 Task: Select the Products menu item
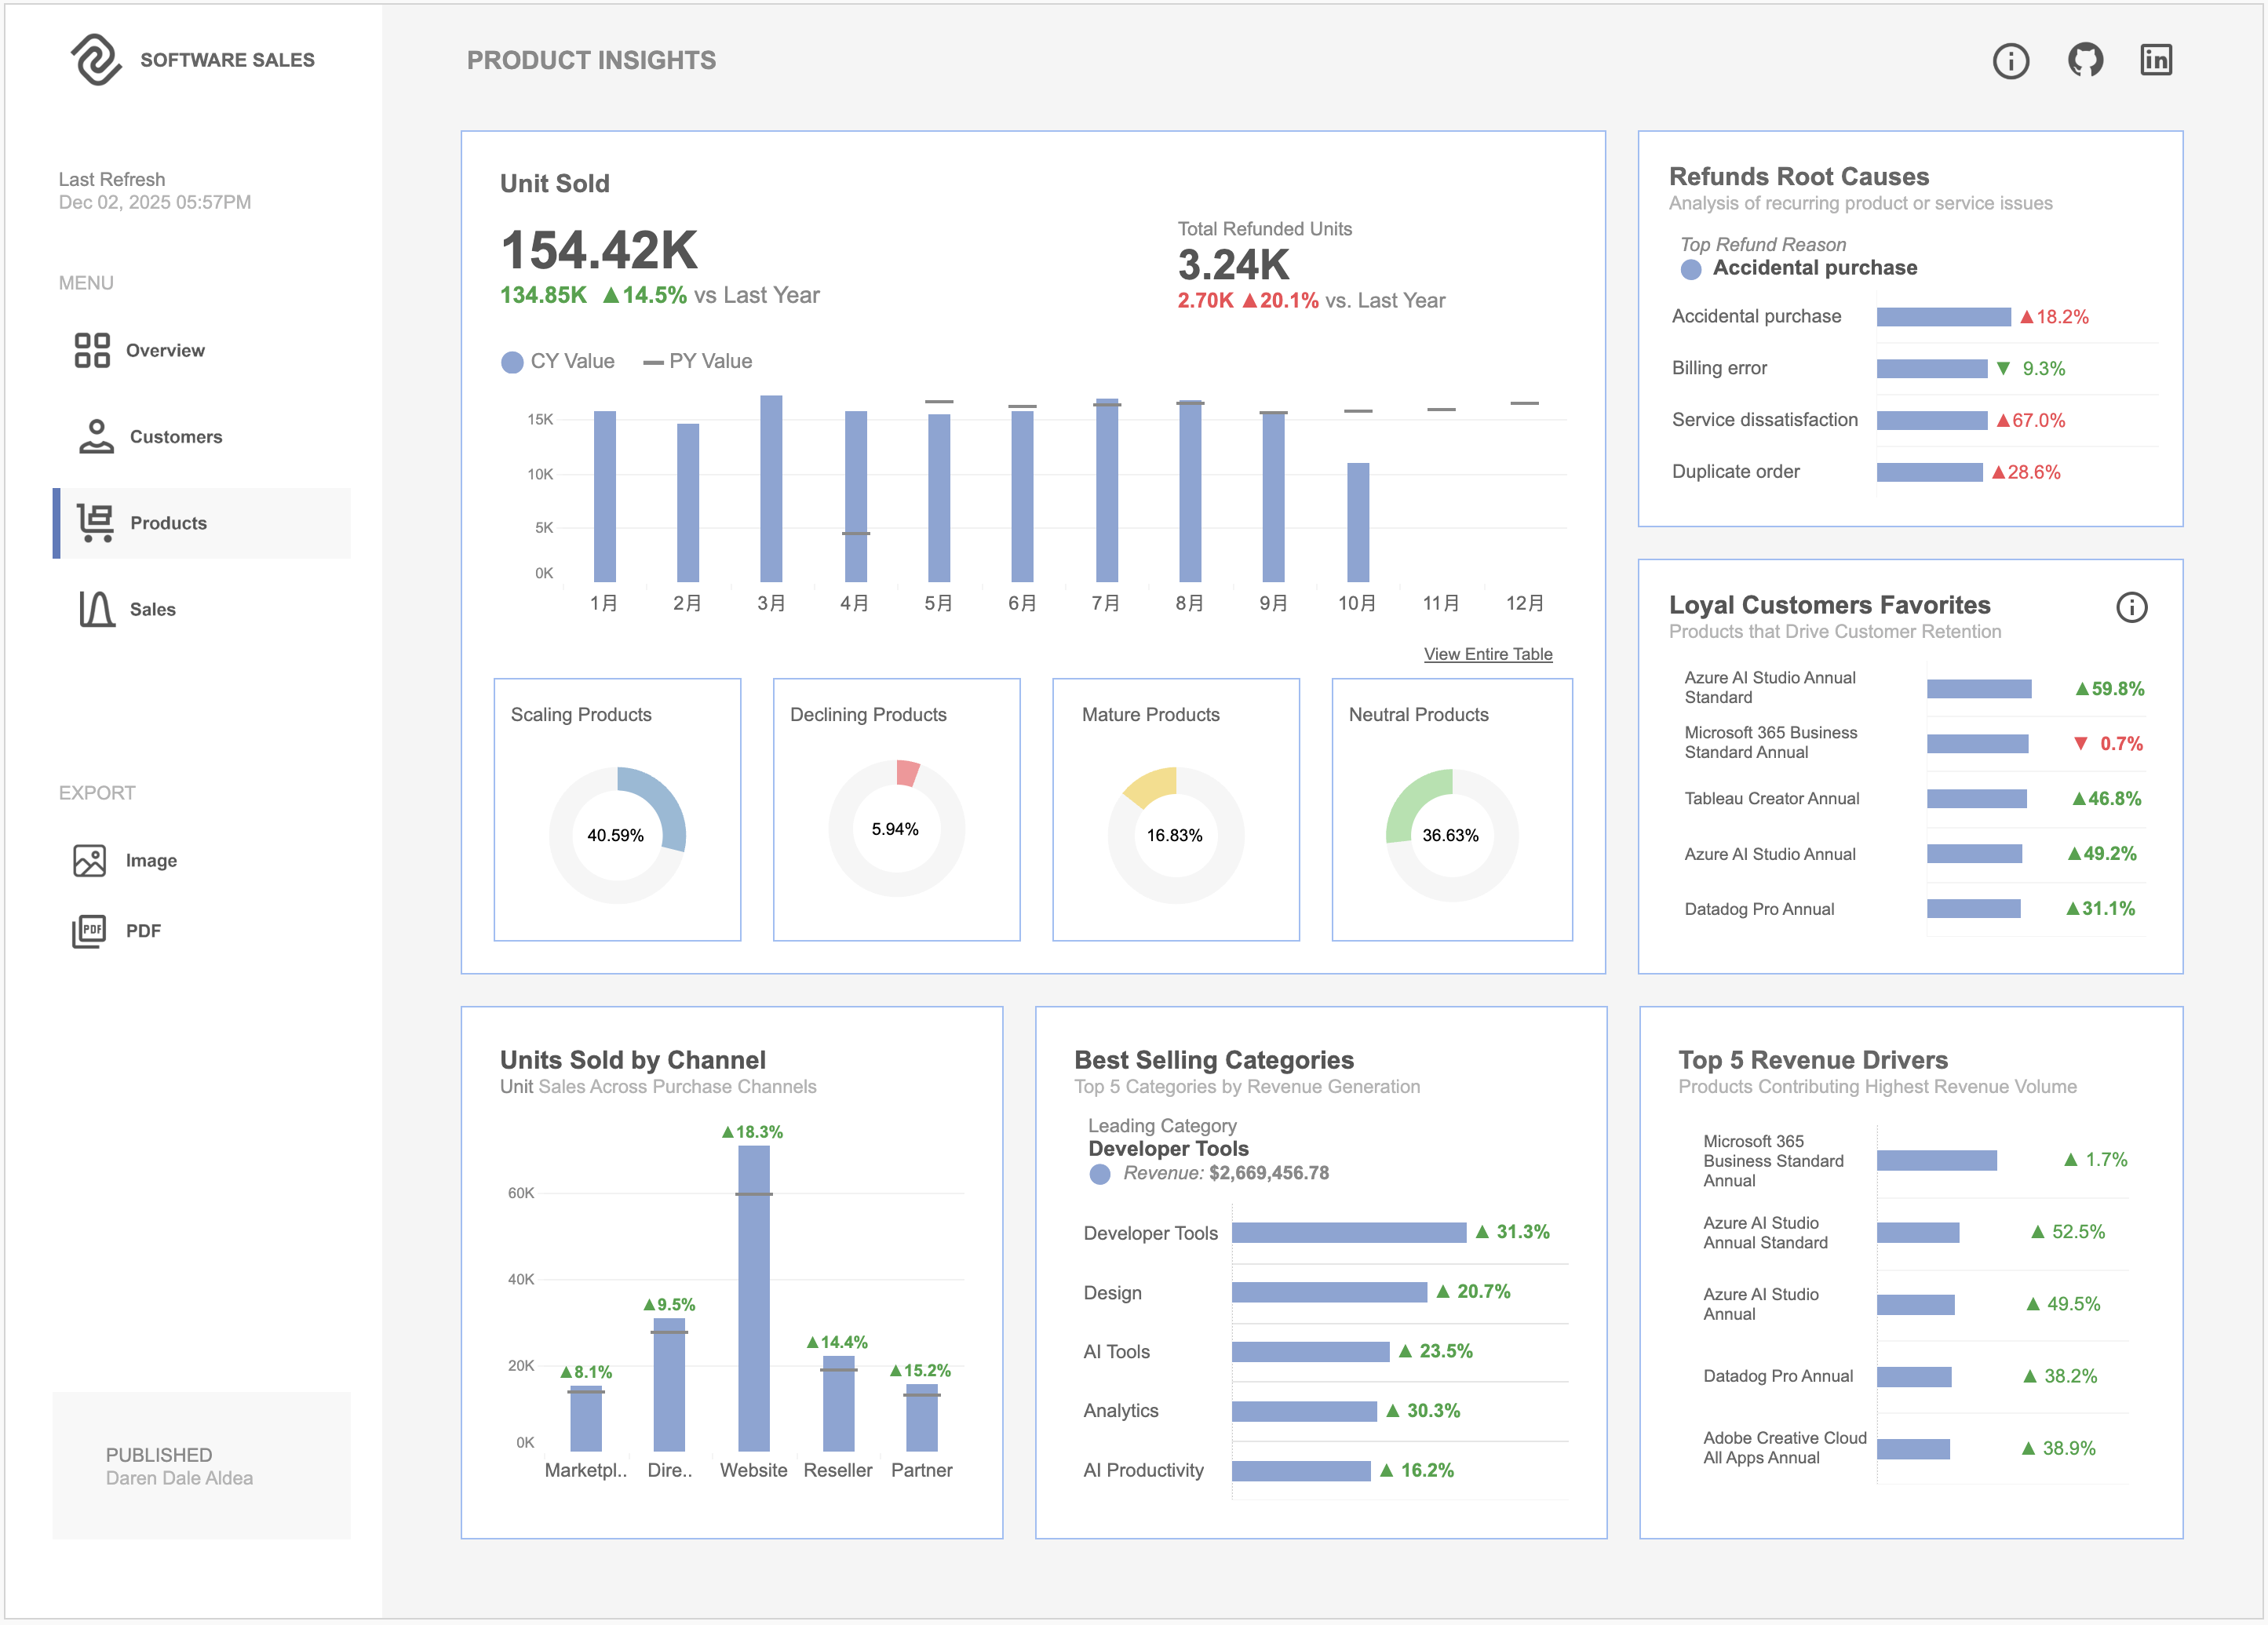click(168, 523)
